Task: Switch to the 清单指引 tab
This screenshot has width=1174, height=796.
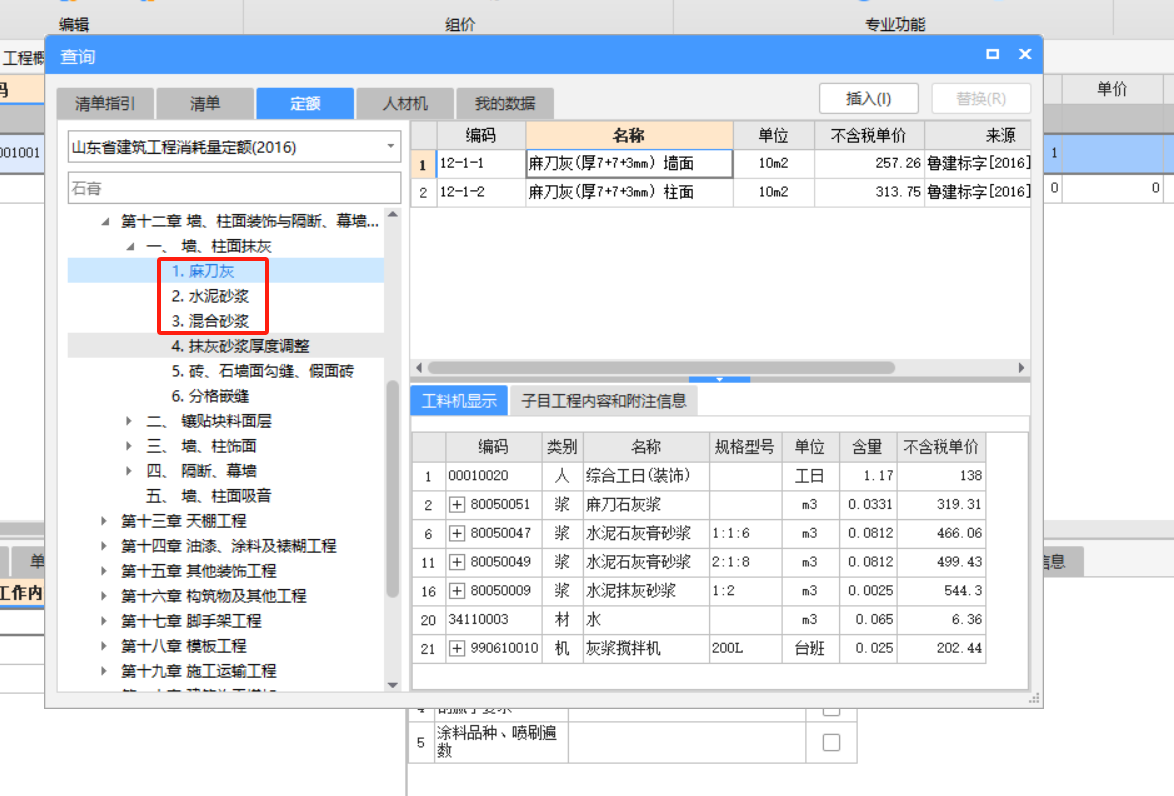Action: pyautogui.click(x=106, y=103)
